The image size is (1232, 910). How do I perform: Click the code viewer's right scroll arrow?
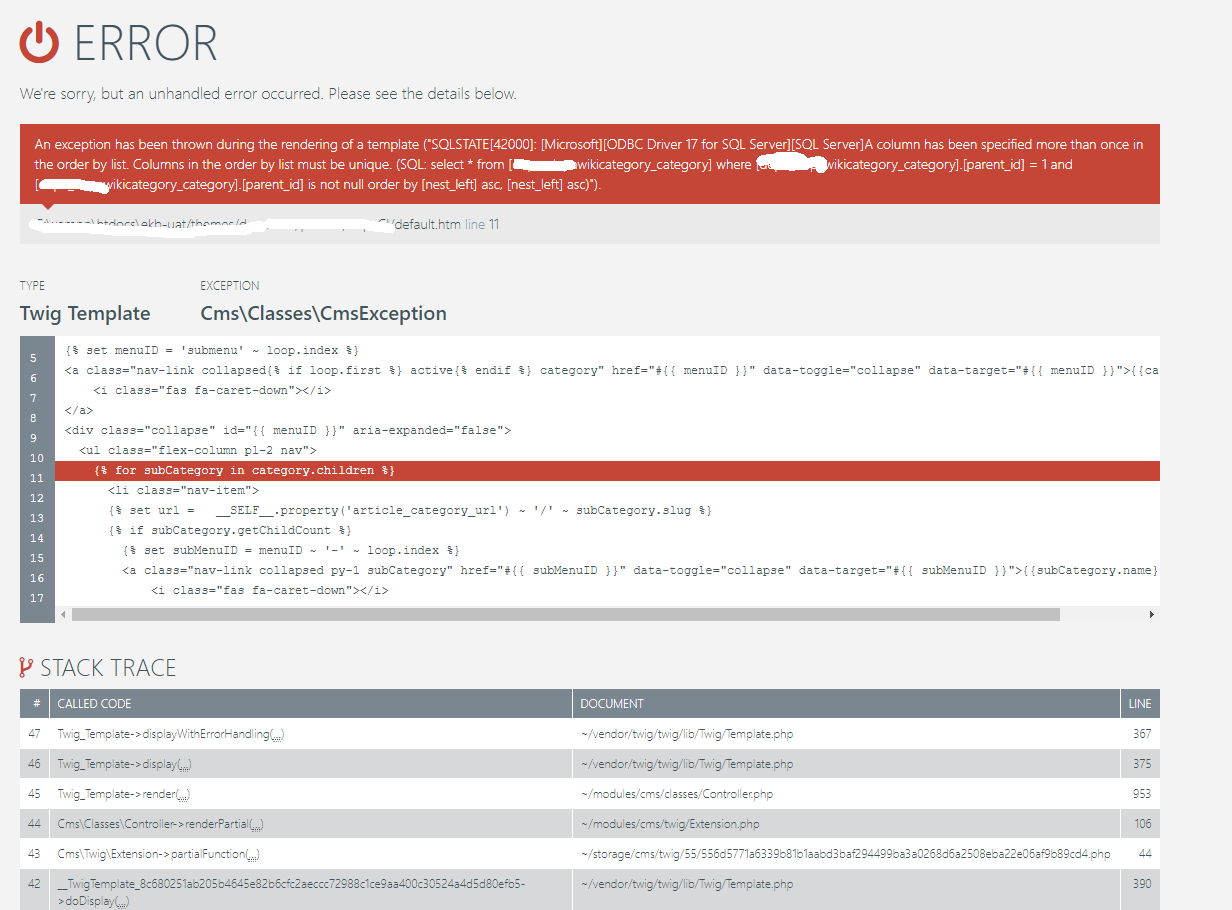click(x=1152, y=614)
